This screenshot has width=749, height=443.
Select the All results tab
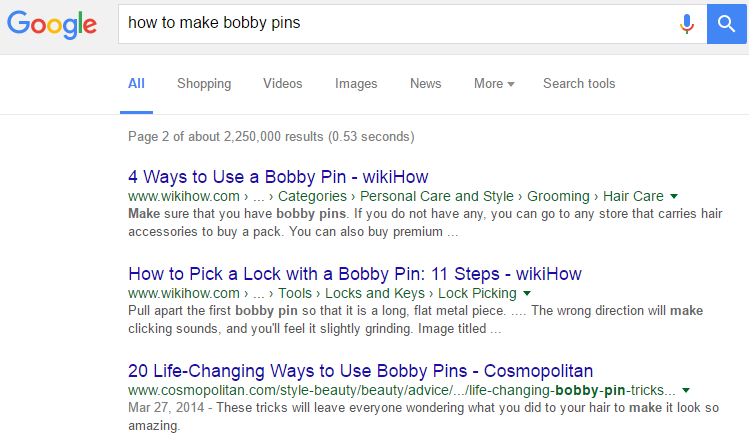(x=136, y=84)
